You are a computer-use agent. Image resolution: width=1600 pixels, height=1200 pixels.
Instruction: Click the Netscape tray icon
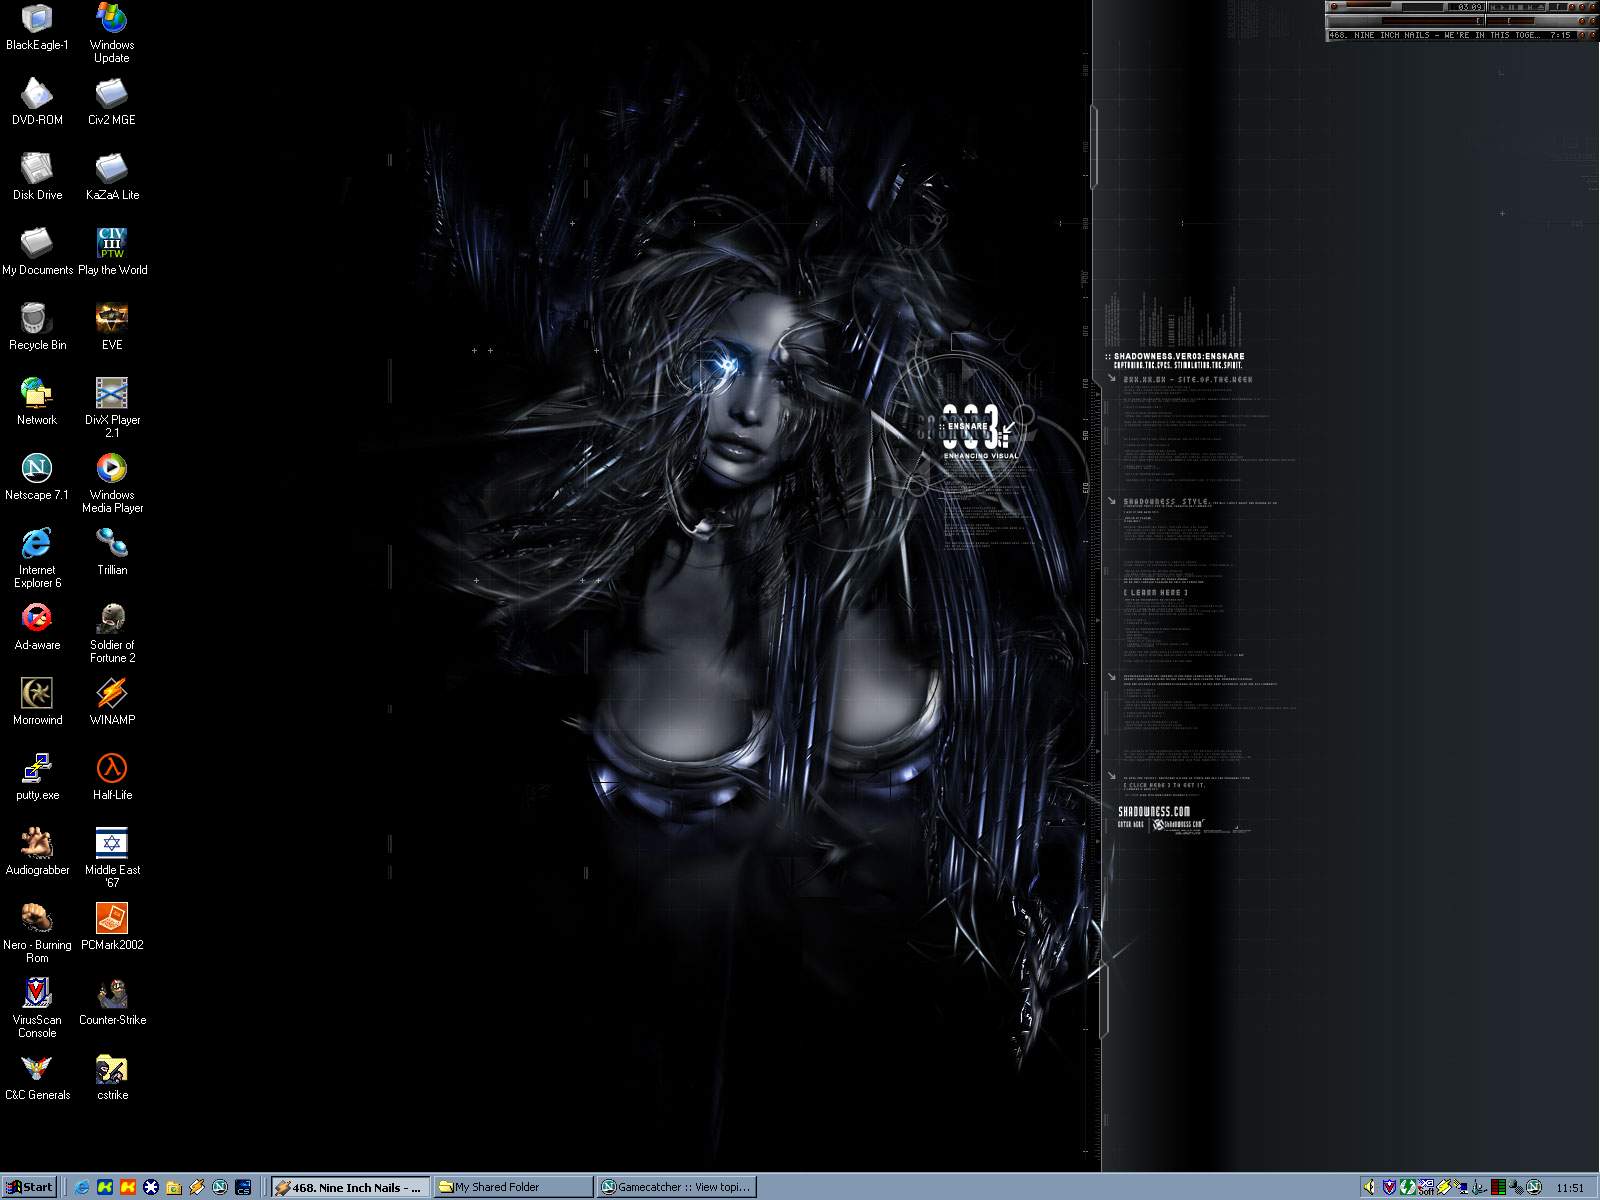click(x=1534, y=1187)
